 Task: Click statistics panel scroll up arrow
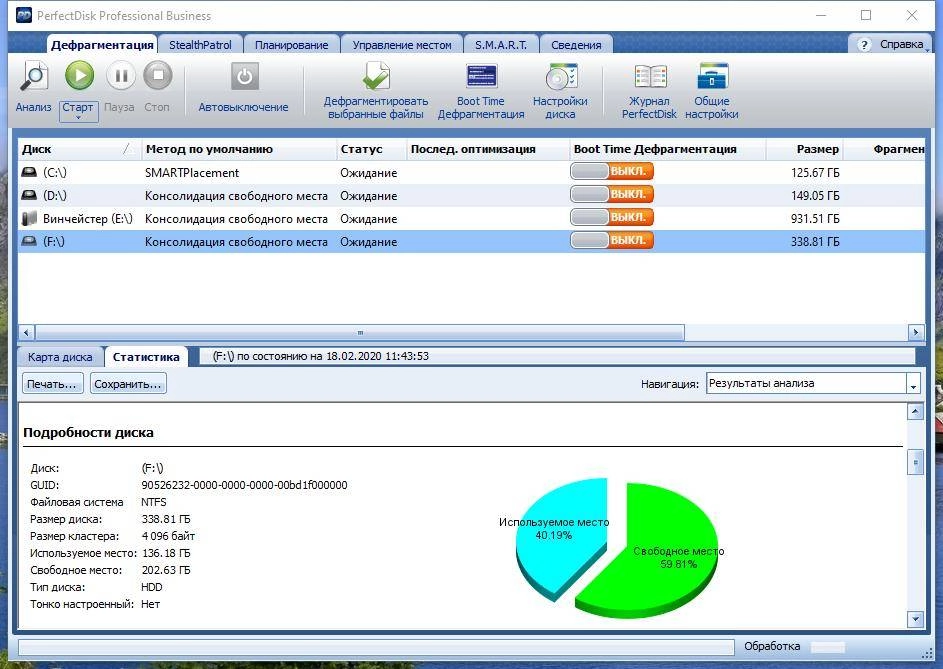(915, 412)
